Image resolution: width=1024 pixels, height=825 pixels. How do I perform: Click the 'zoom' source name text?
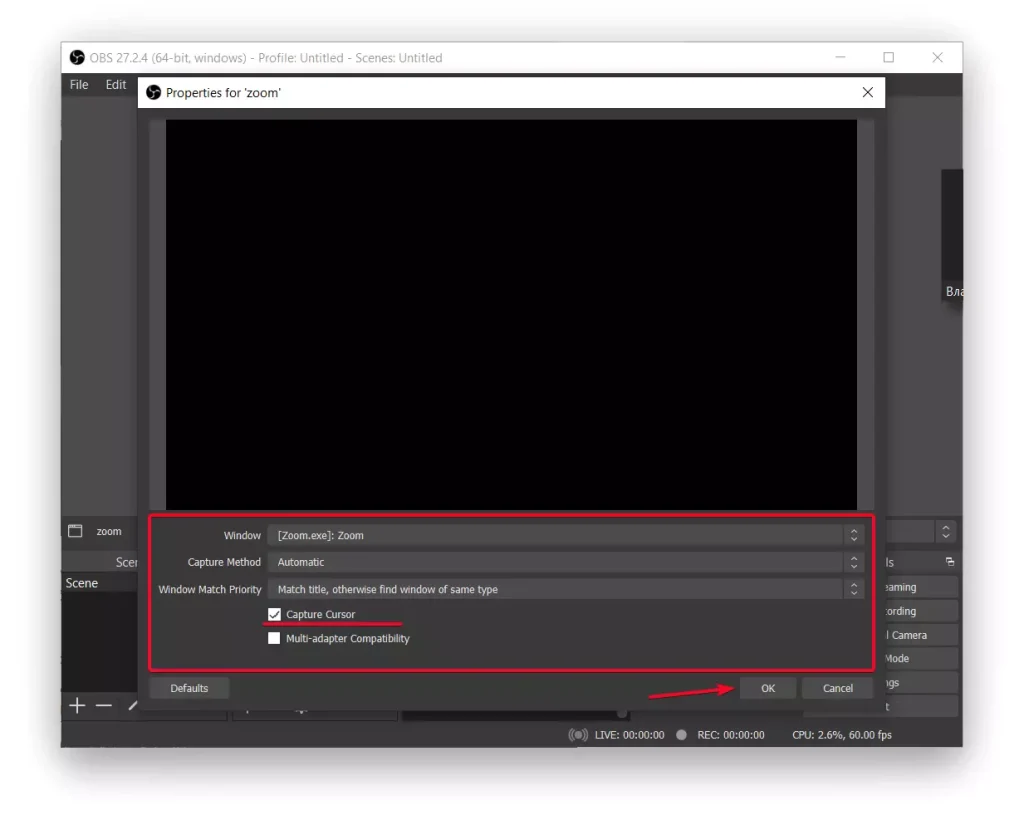click(x=109, y=532)
